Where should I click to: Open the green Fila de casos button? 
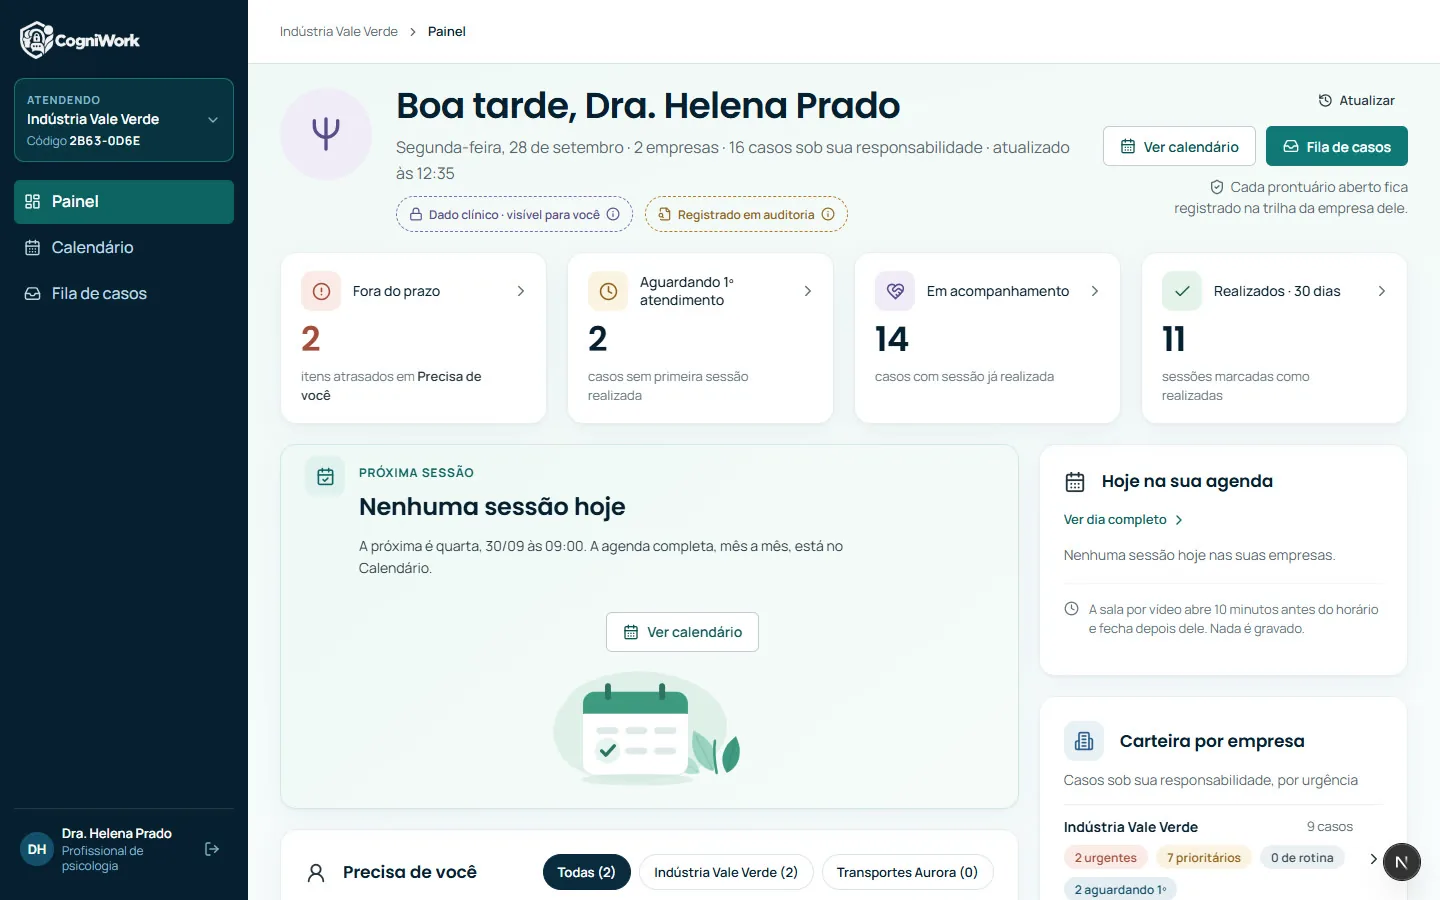coord(1337,146)
